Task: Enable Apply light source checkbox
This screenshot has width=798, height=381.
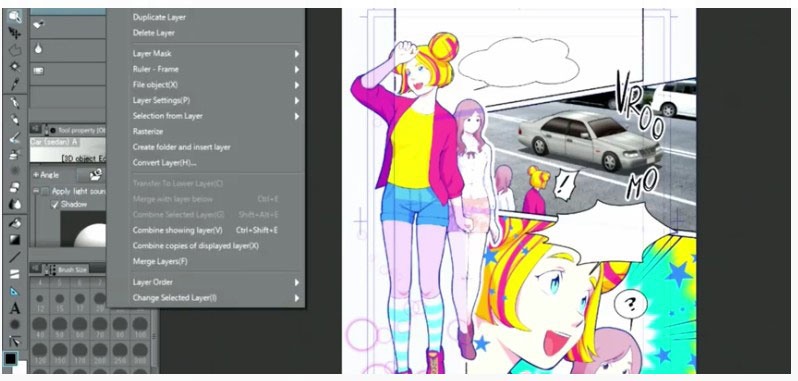Action: coord(45,191)
